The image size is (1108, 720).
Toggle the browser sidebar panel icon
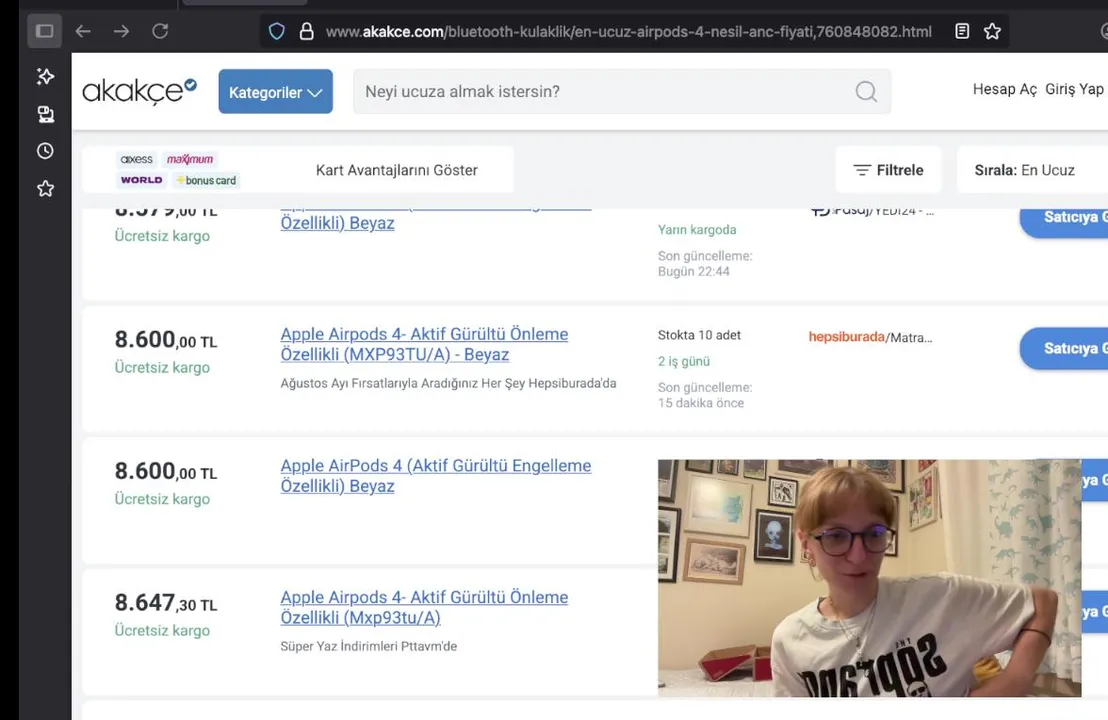45,31
